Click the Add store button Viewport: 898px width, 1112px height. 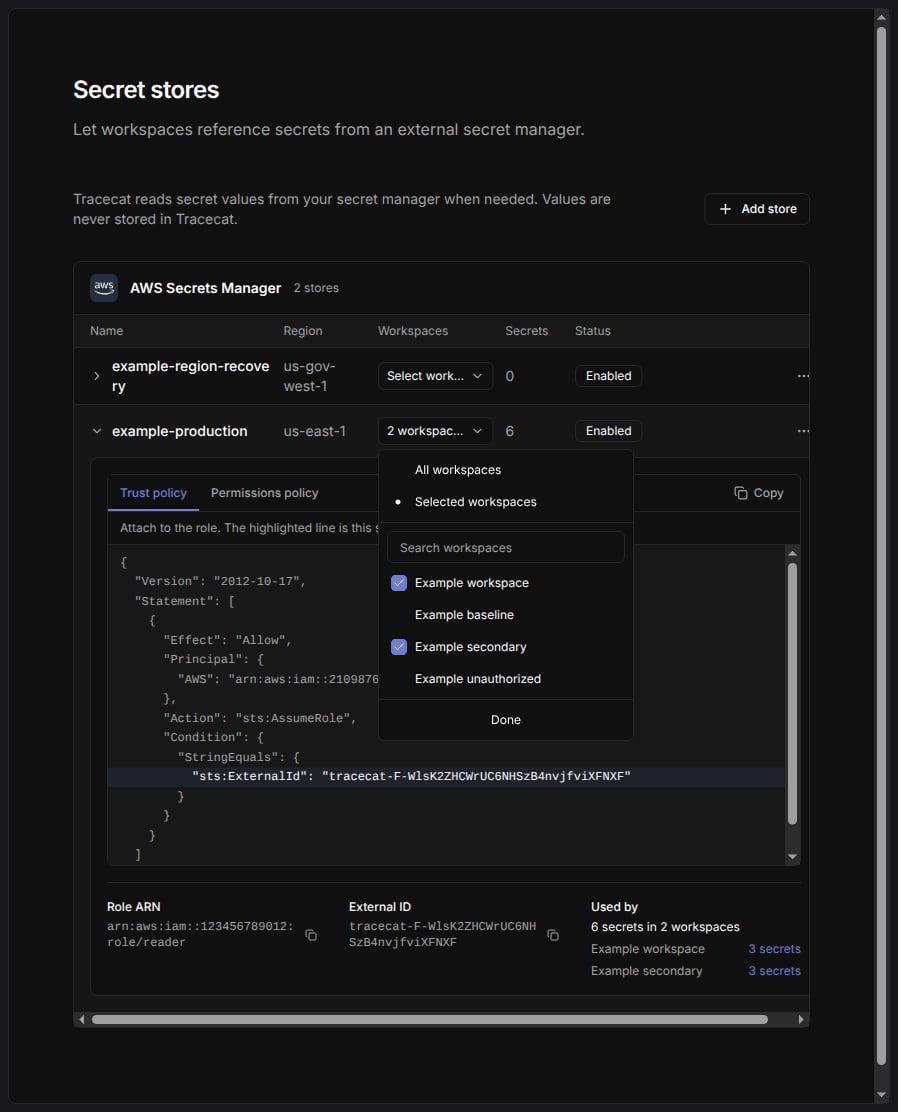(x=757, y=209)
